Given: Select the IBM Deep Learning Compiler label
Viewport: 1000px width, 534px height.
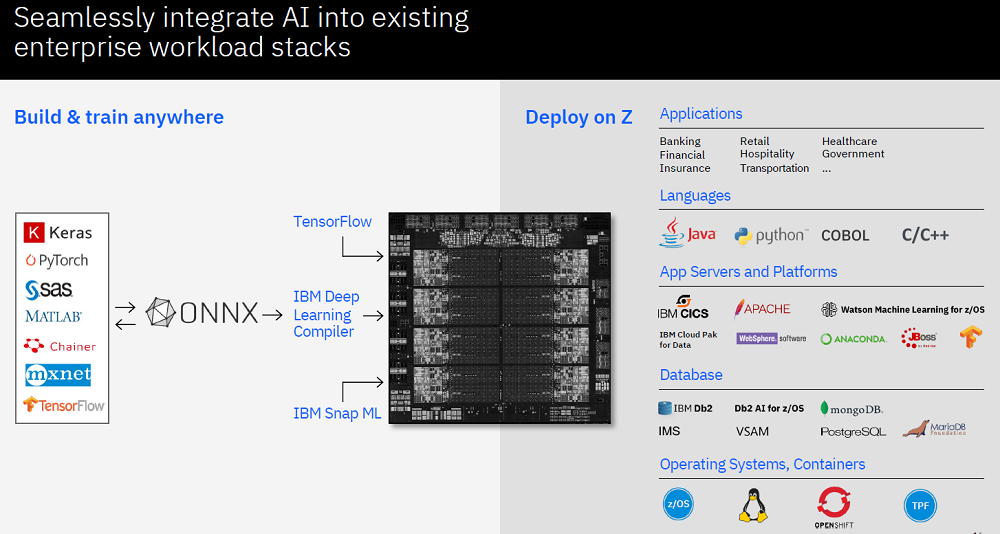Looking at the screenshot, I should 326,314.
